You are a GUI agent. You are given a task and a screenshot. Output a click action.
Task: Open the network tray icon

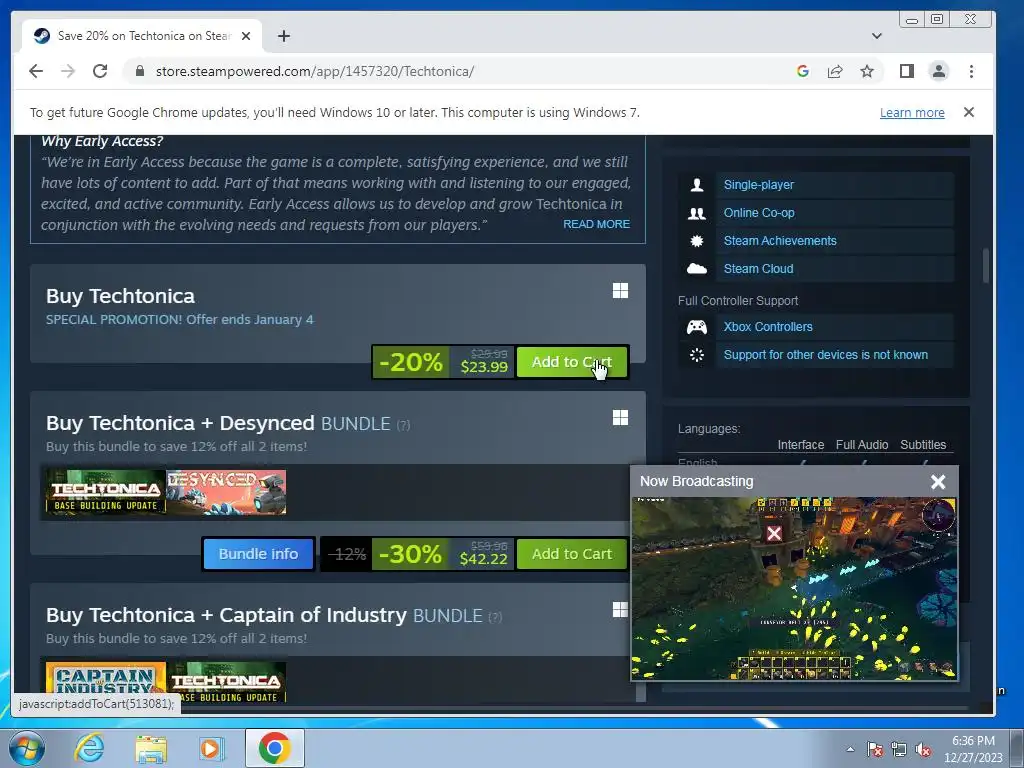[x=899, y=749]
